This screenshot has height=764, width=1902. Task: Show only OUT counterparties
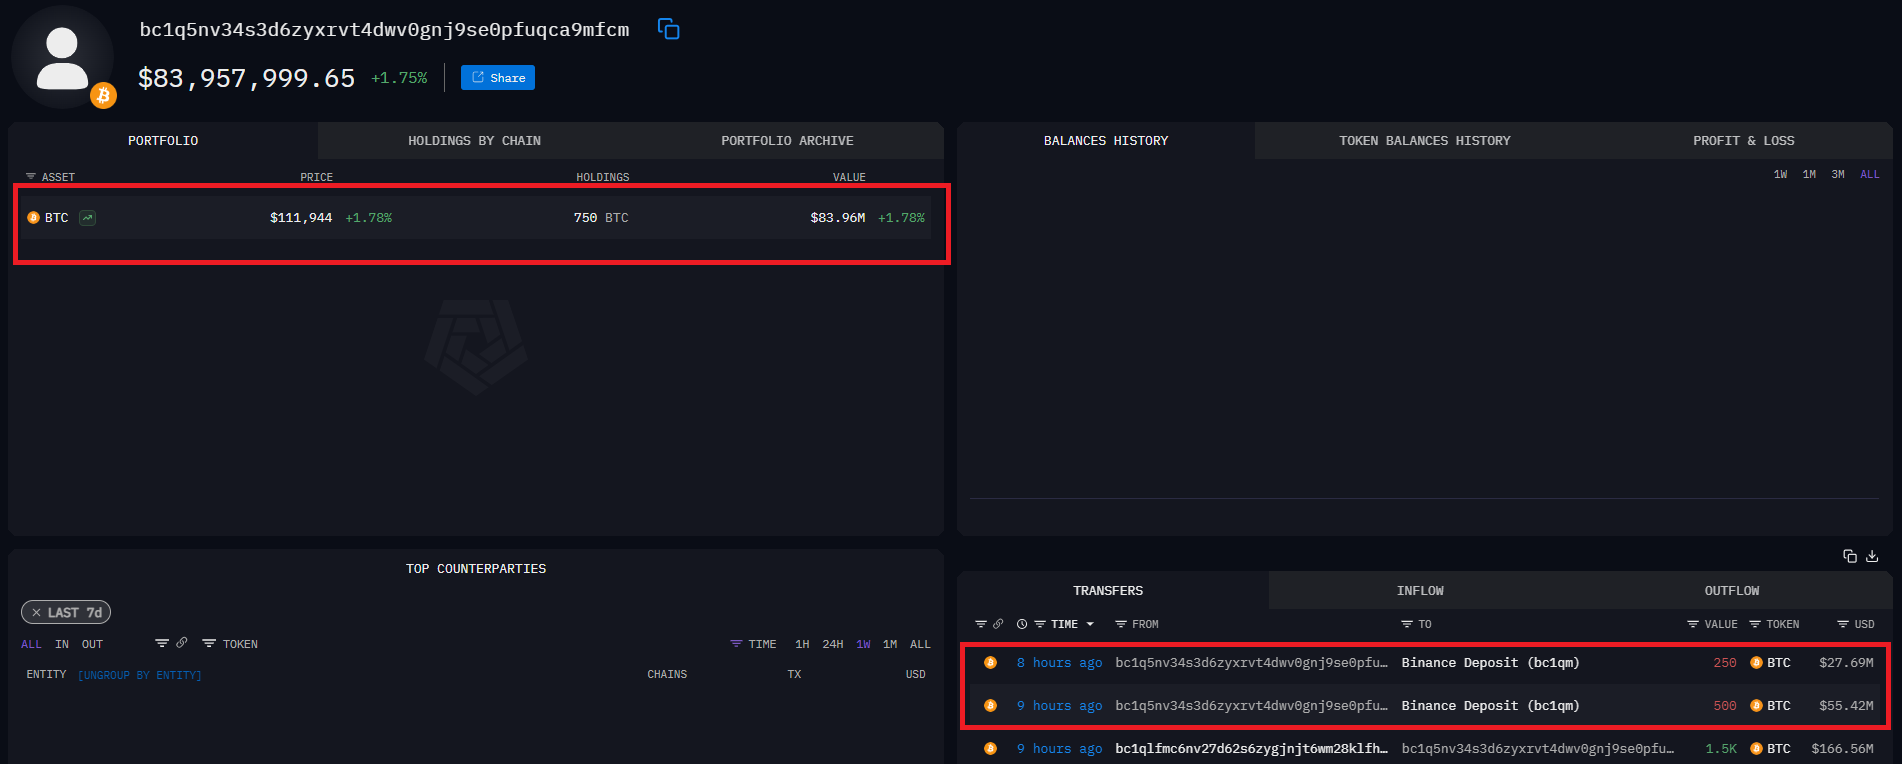click(x=92, y=645)
